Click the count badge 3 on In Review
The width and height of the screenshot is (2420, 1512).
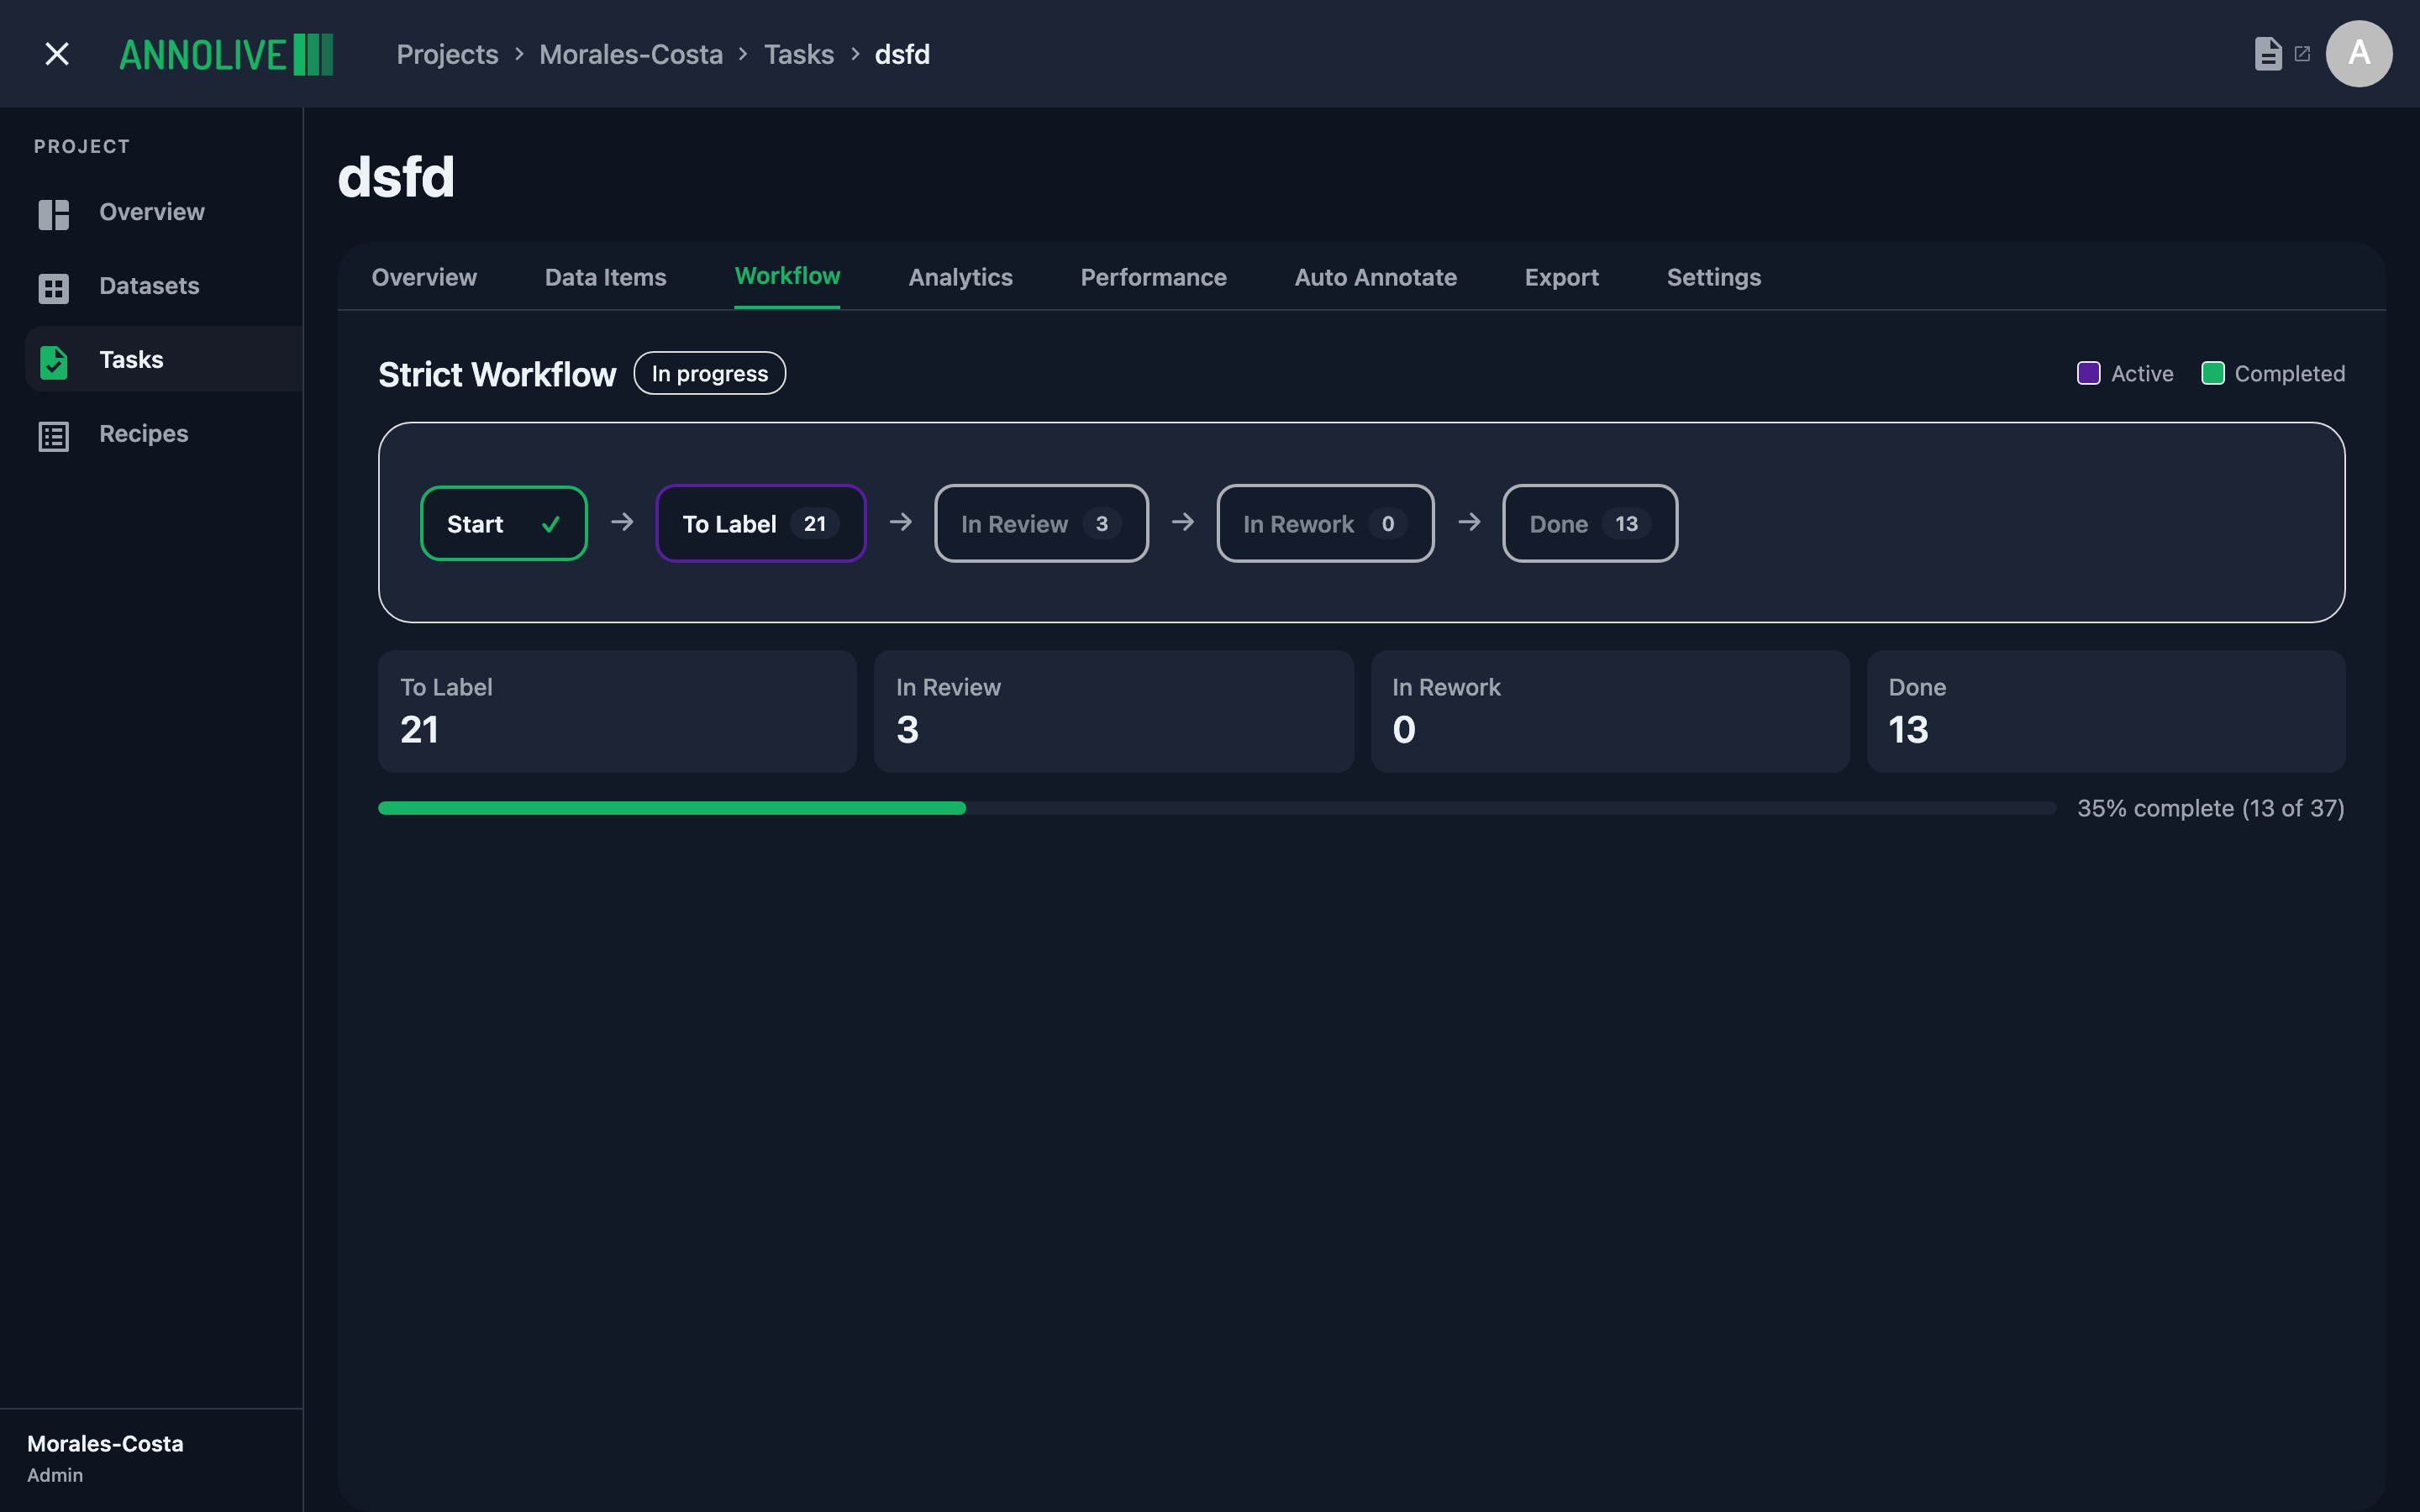click(1102, 524)
